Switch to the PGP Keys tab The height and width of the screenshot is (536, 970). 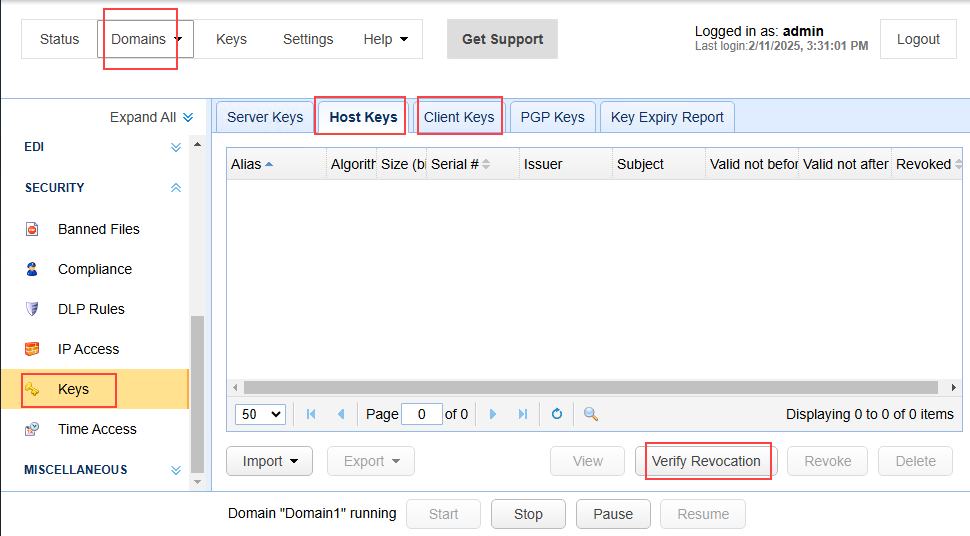pos(552,117)
